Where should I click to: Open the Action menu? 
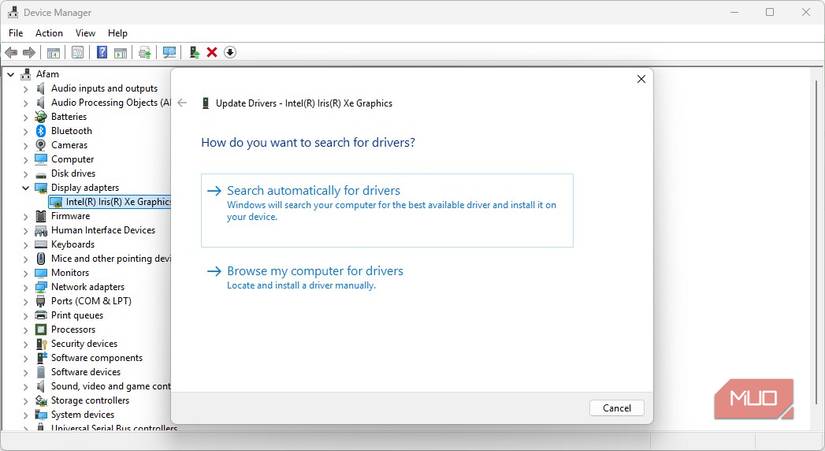pos(49,33)
